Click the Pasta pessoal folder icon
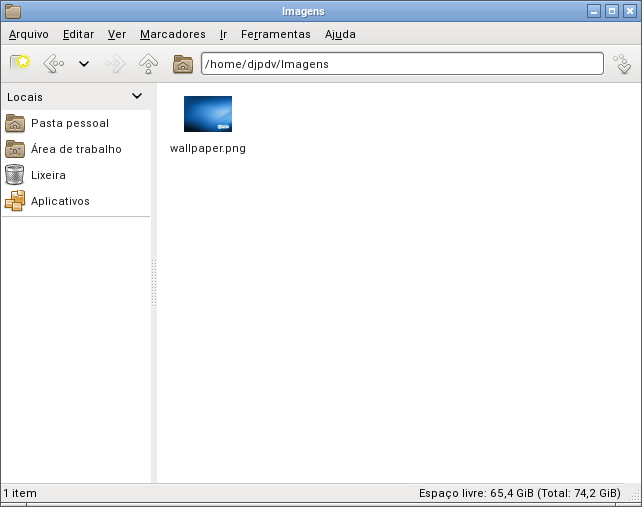The width and height of the screenshot is (642, 507). 15,123
